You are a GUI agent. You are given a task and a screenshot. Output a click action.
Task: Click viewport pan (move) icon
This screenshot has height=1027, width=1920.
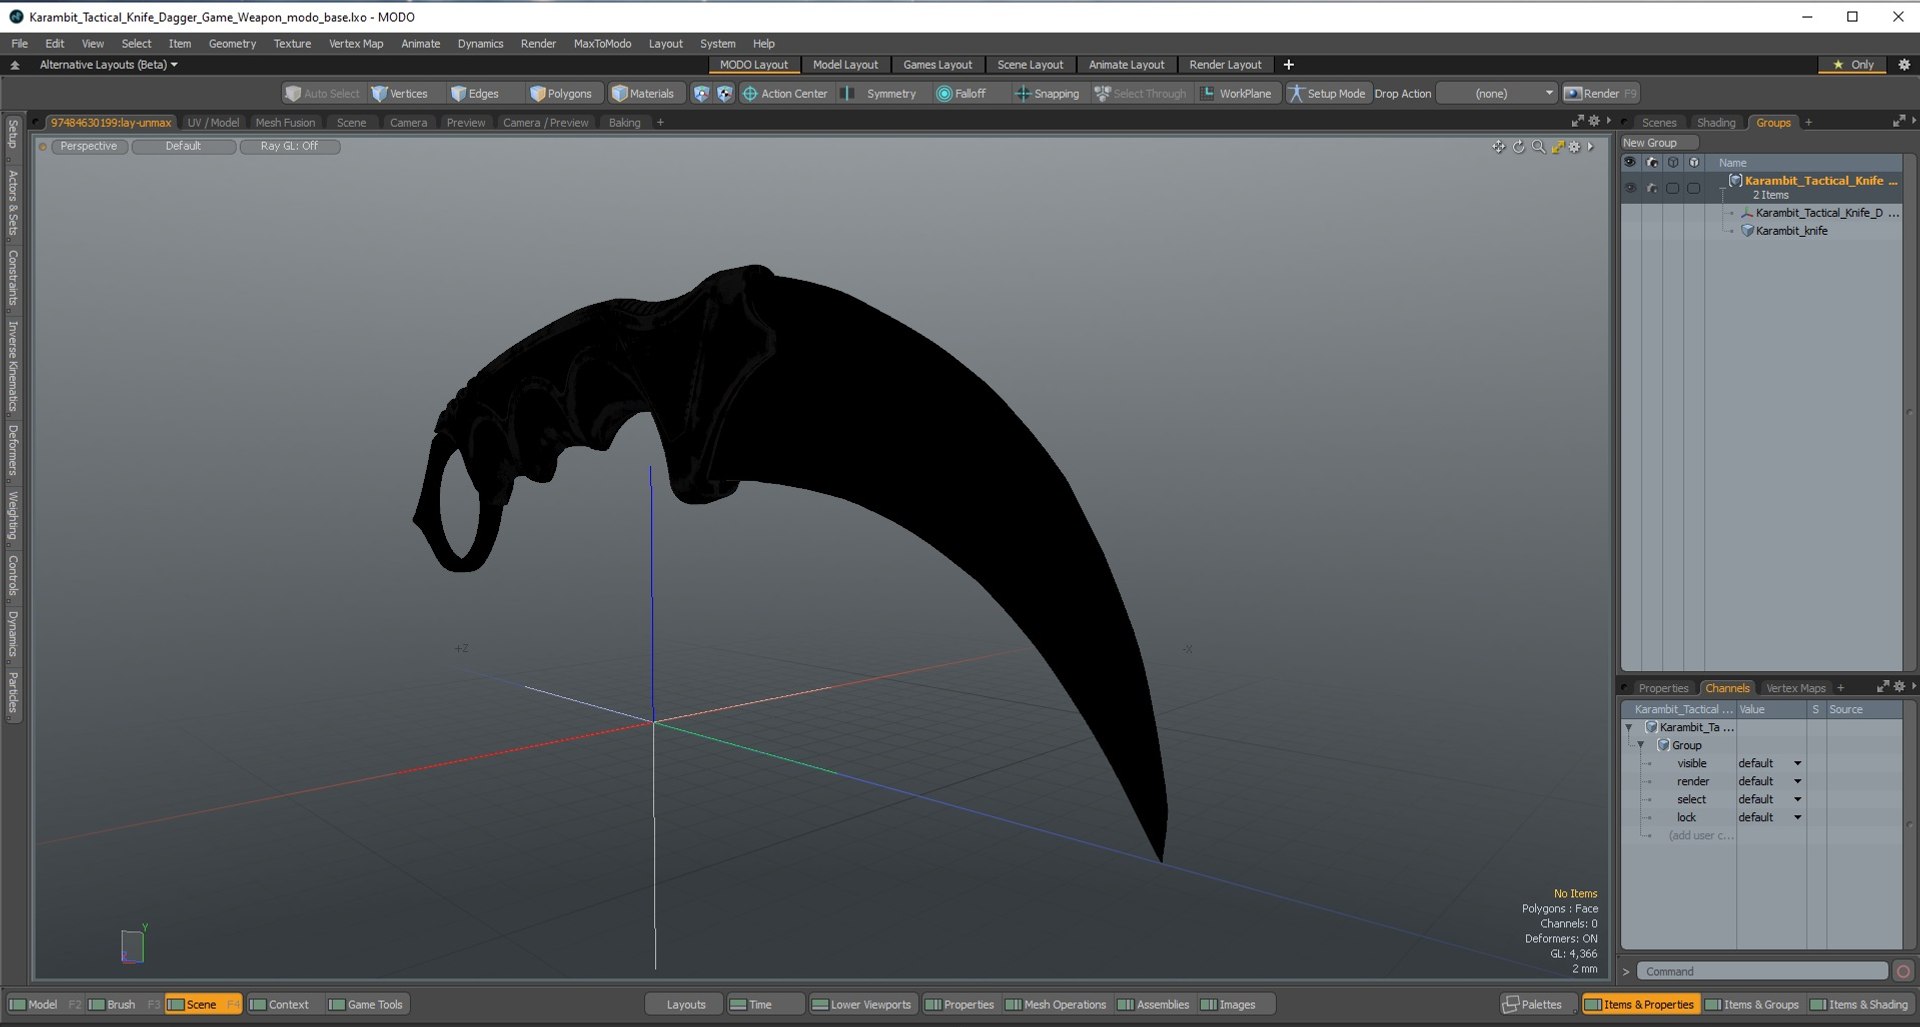pos(1498,147)
